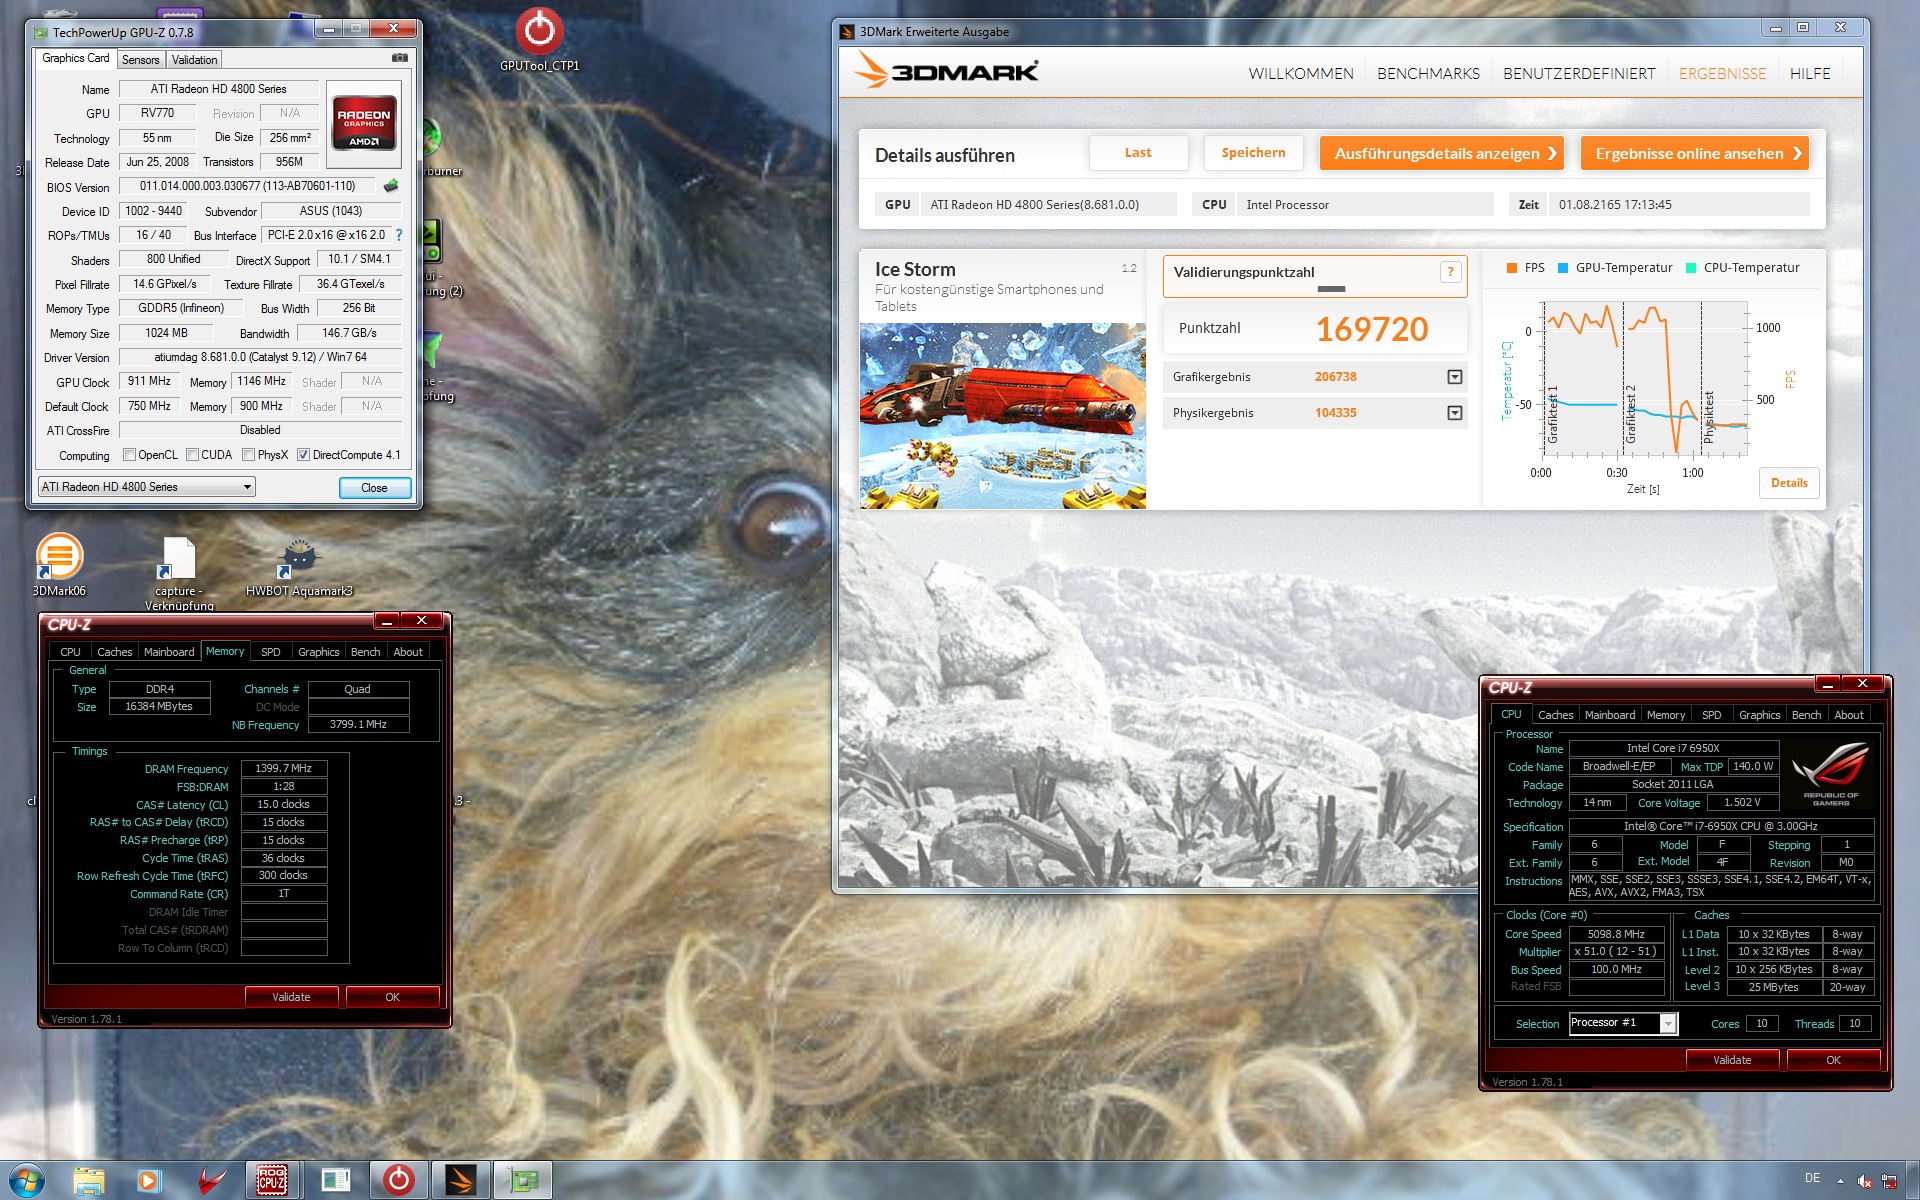Screen dimensions: 1920x1200
Task: Open the Processor #1 selection dropdown
Action: point(1623,1023)
